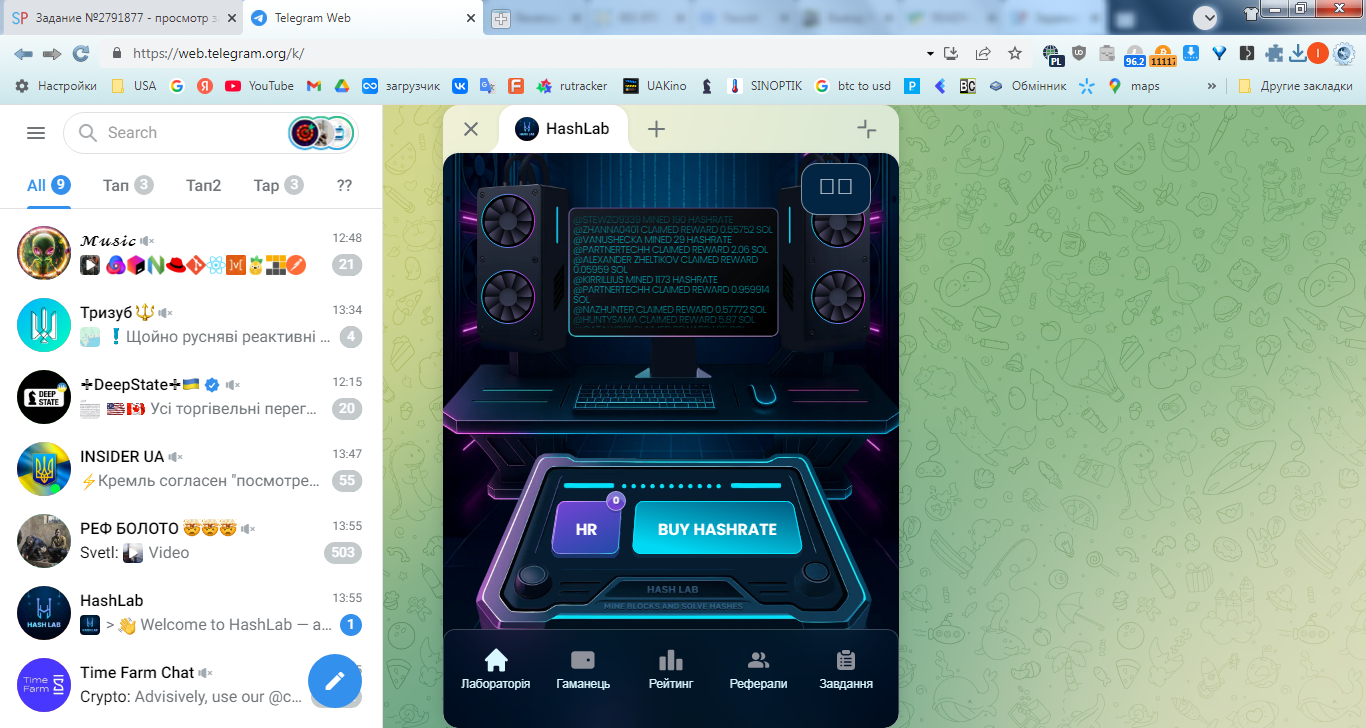Click the two-squares button in HashLab
The height and width of the screenshot is (728, 1366).
[x=836, y=186]
